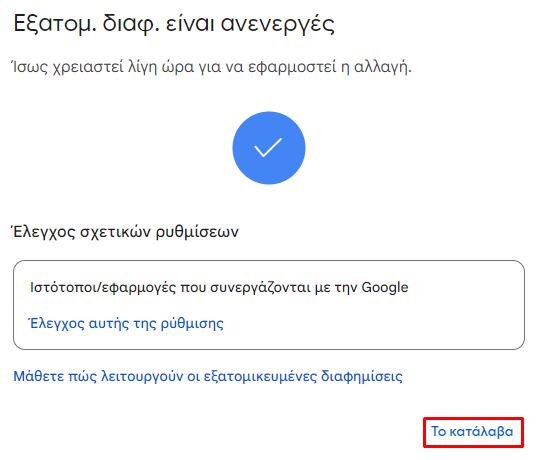
Task: Click the Έλεγχος σχετικών ρυθμίσεων section heading
Action: point(125,232)
